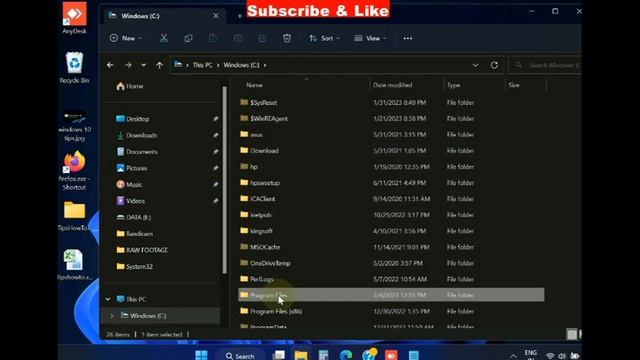Expand breadcrumb chevron after This PC

[x=218, y=65]
